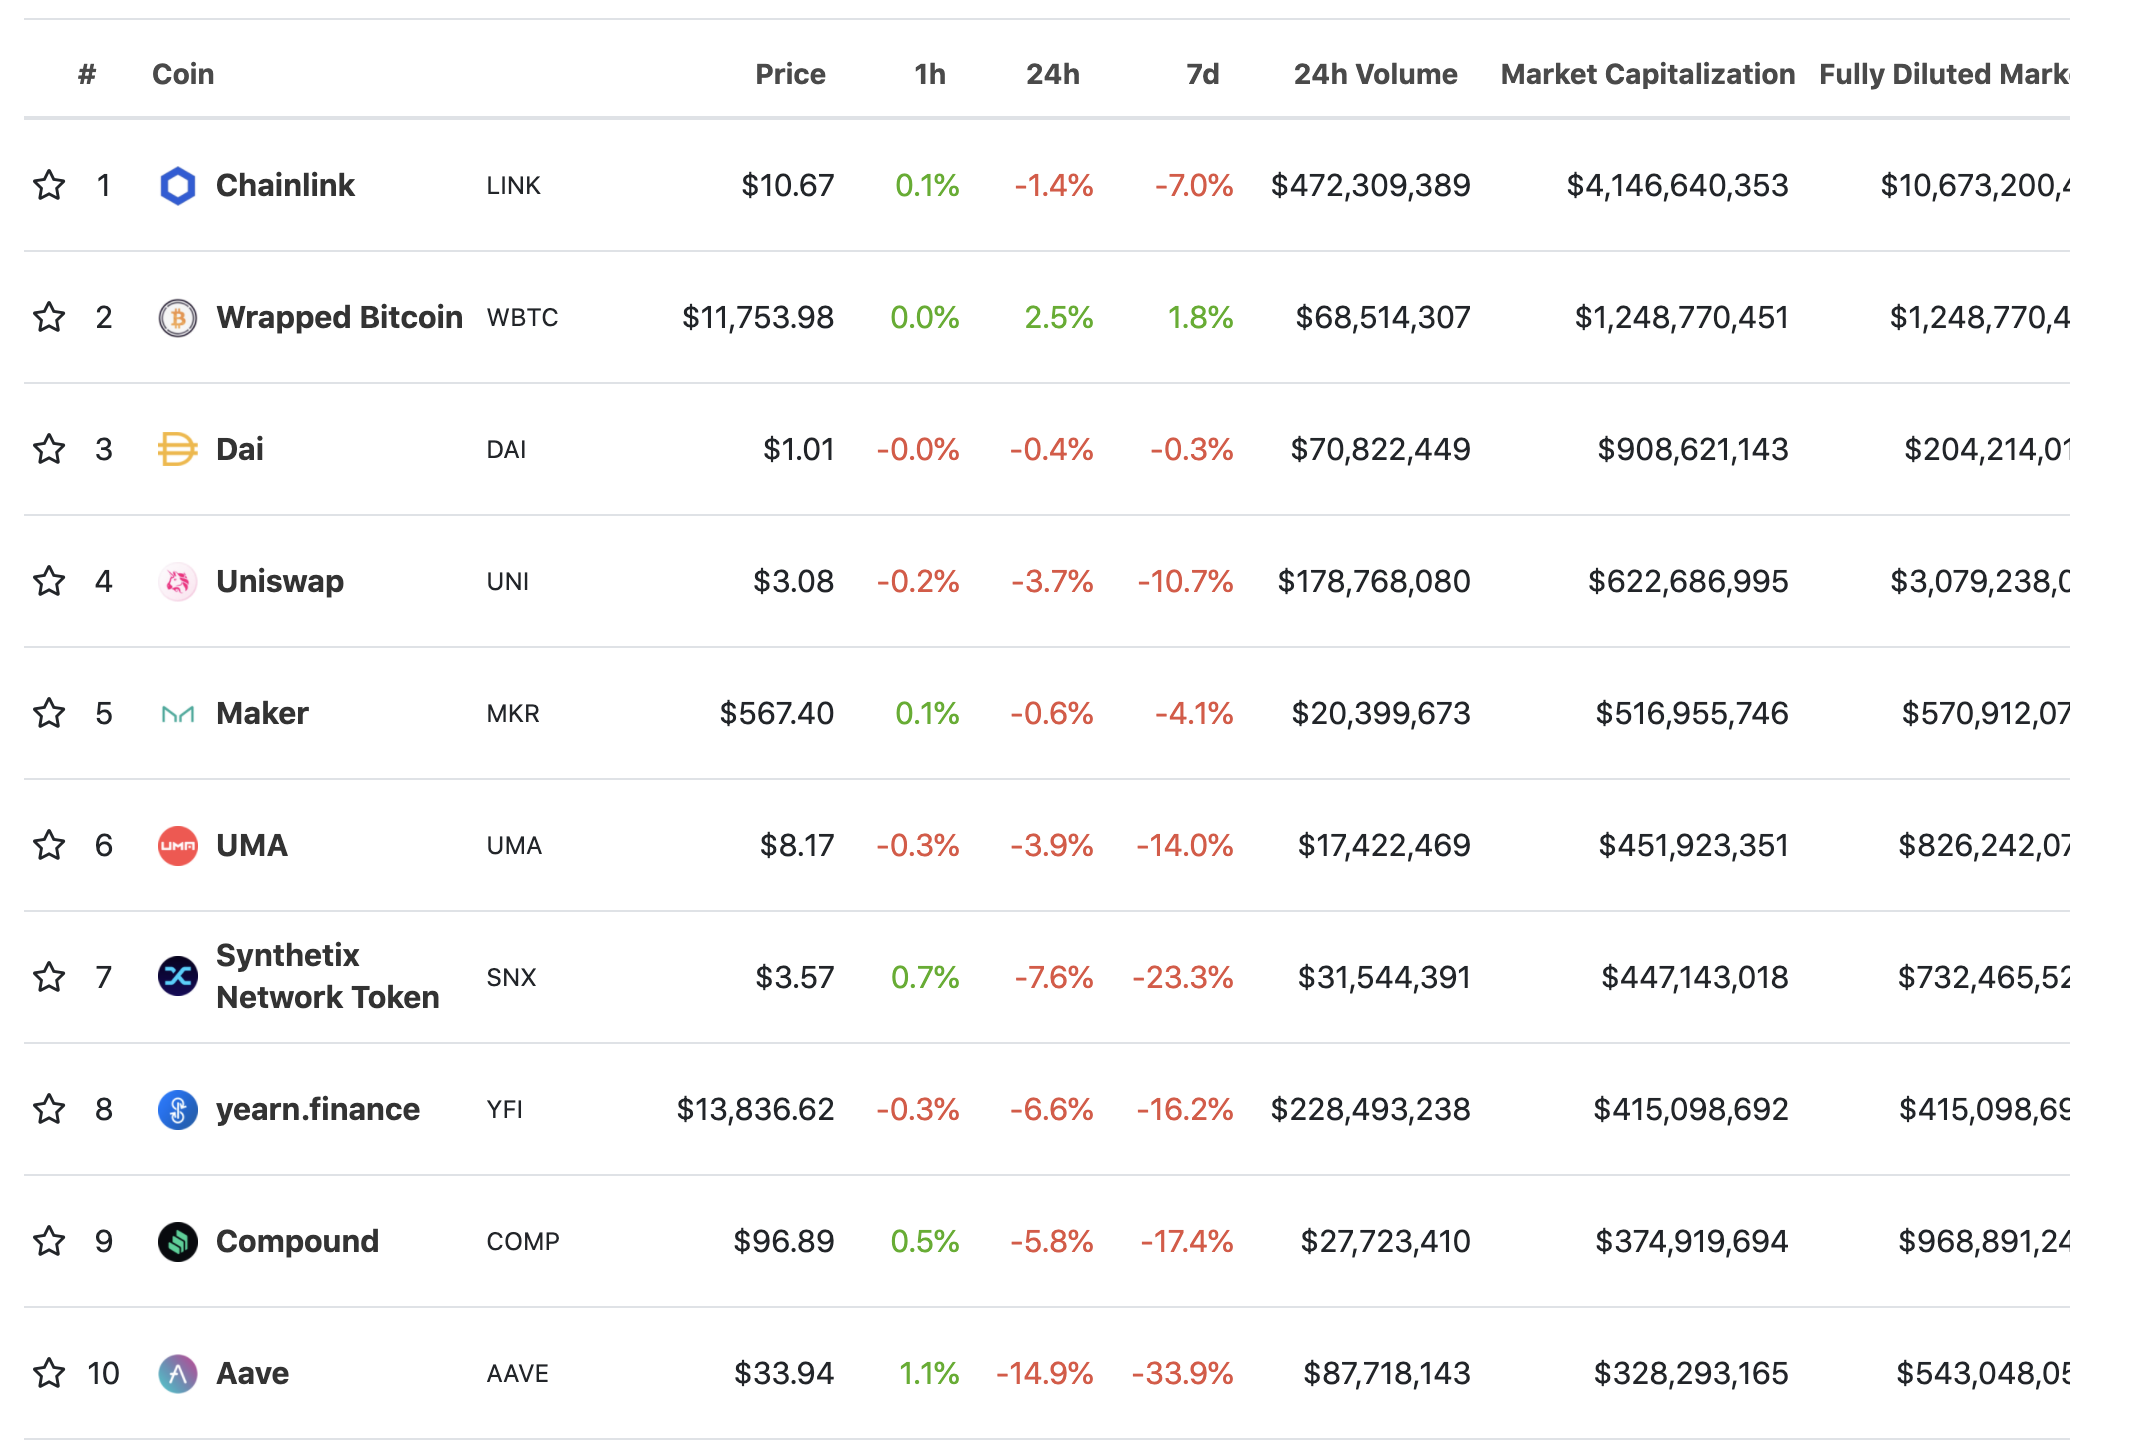The width and height of the screenshot is (2148, 1452).
Task: Click the 2.5% 24h change value
Action: (x=1059, y=317)
